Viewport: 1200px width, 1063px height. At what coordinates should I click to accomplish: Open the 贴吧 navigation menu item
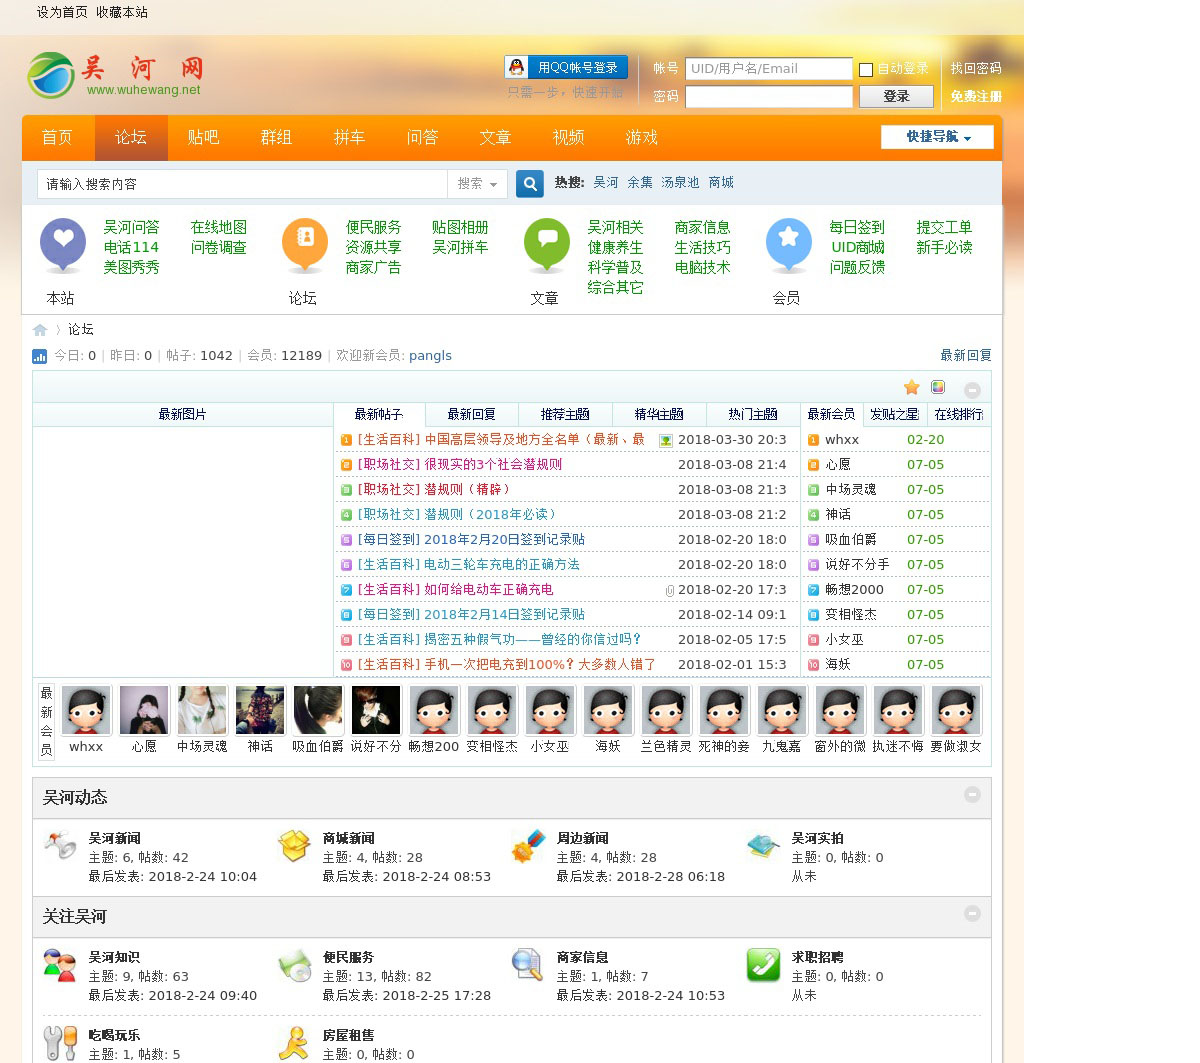(x=203, y=138)
